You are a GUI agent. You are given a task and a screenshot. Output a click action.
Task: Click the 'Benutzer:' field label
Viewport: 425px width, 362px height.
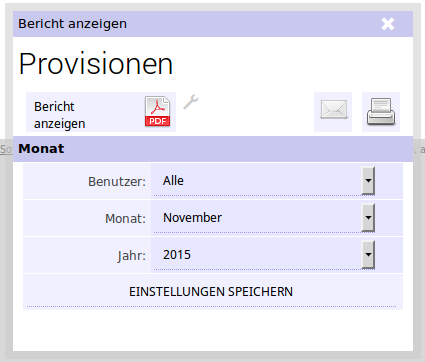click(117, 182)
